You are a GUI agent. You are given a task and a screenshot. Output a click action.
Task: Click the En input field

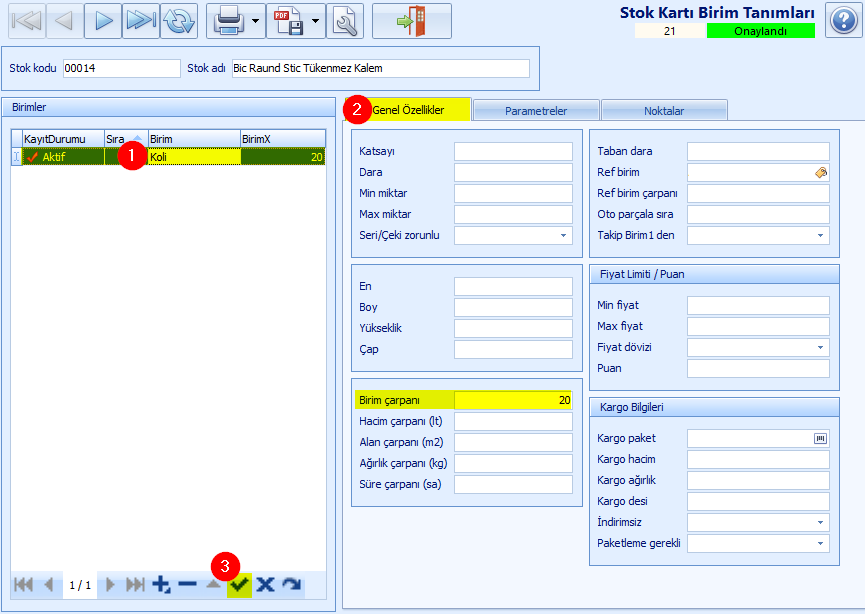513,286
